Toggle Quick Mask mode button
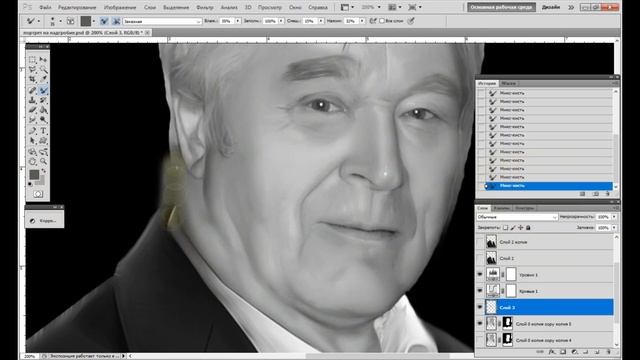 click(x=38, y=194)
